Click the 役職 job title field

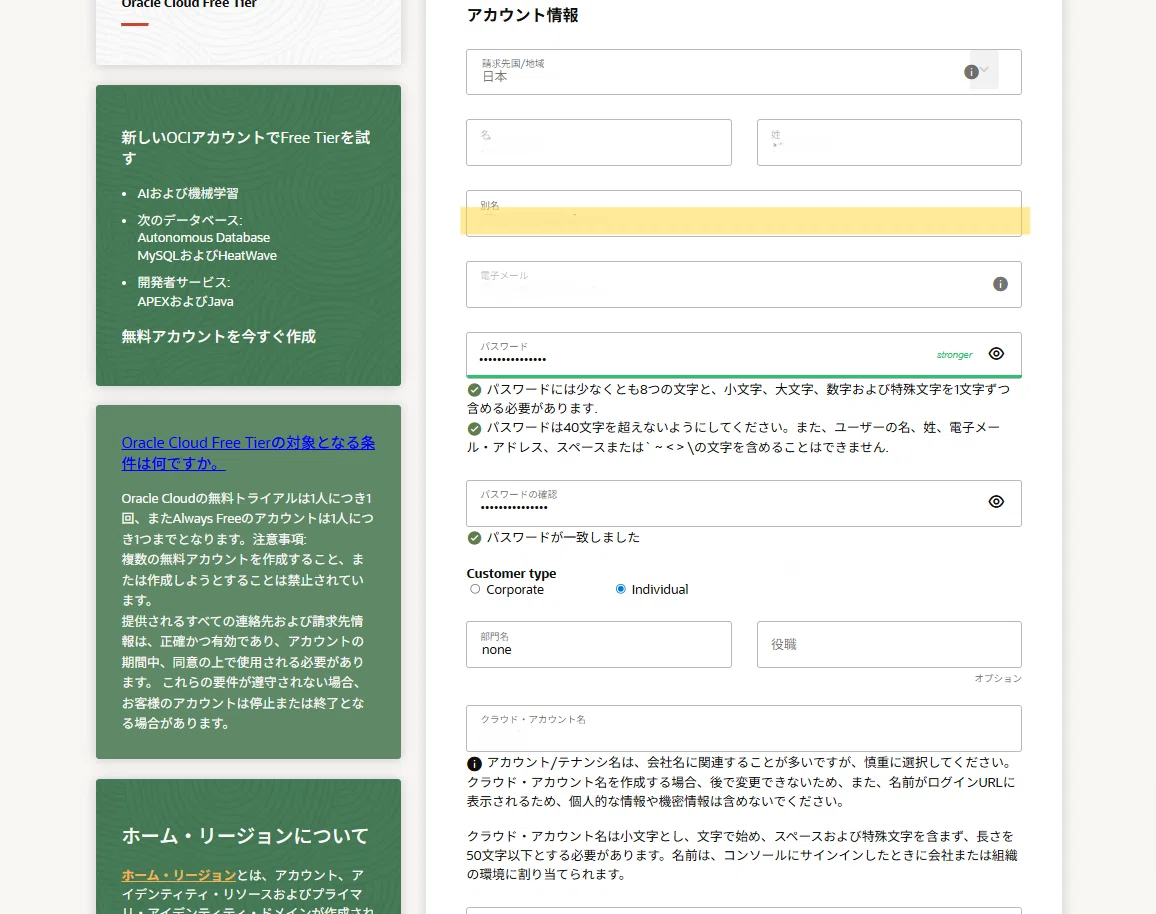coord(889,644)
